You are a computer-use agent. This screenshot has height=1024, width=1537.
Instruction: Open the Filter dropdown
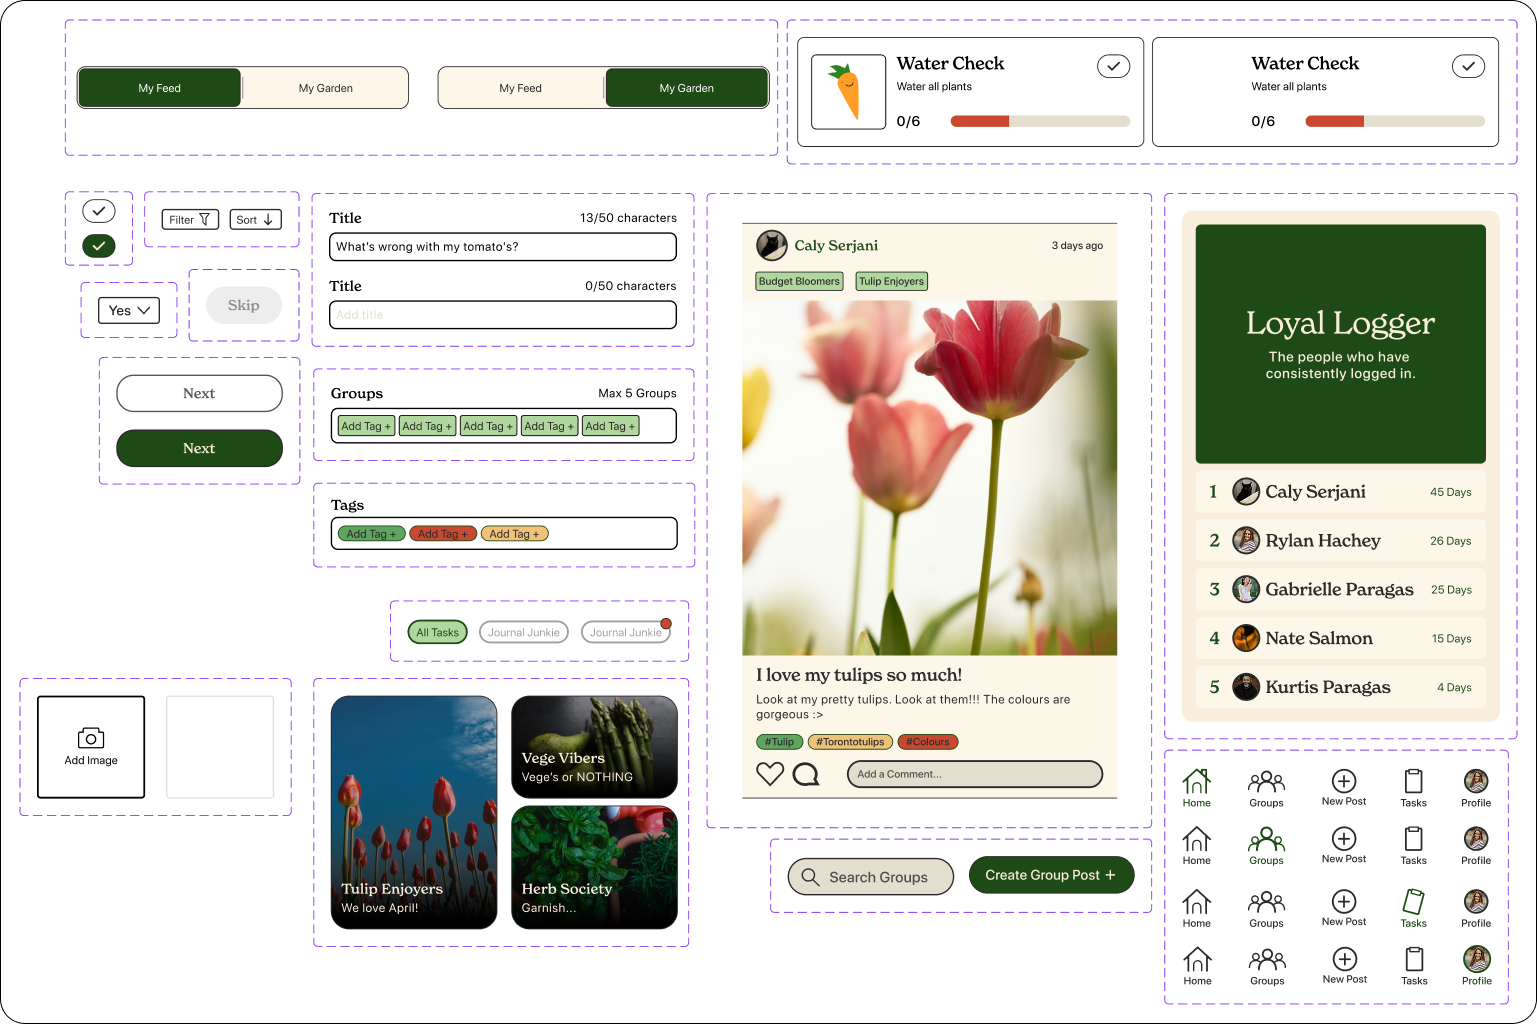tap(190, 220)
